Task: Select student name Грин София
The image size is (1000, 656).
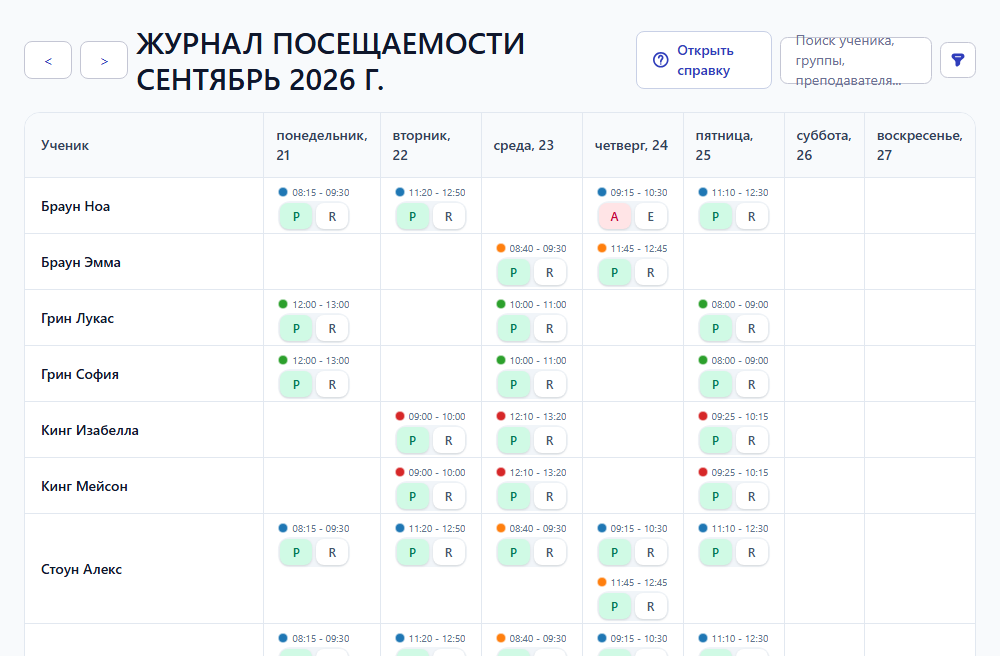Action: (x=80, y=374)
